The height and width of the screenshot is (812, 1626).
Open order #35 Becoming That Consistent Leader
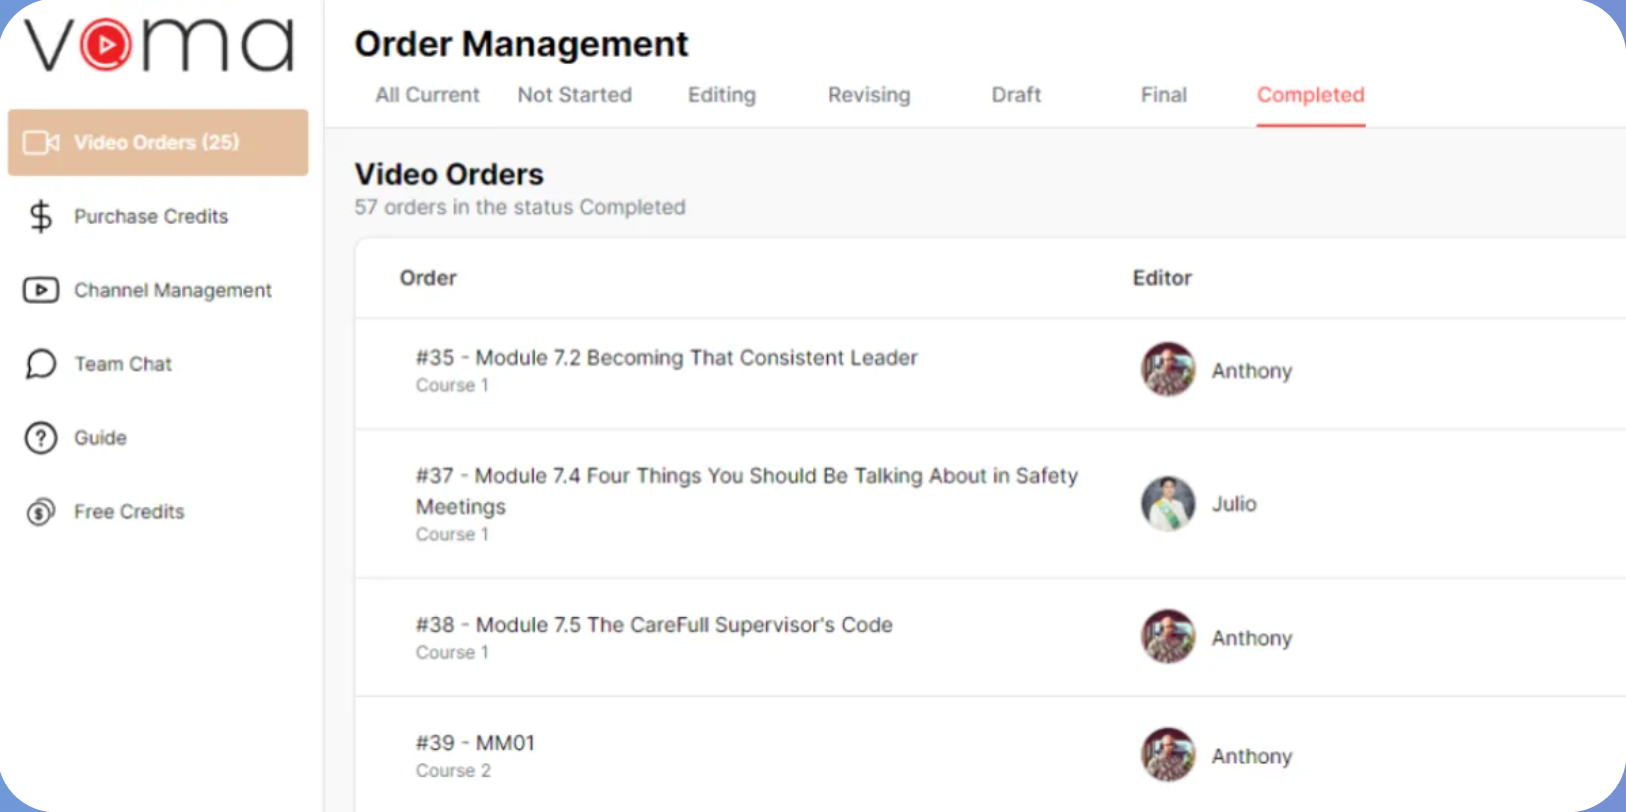tap(666, 358)
